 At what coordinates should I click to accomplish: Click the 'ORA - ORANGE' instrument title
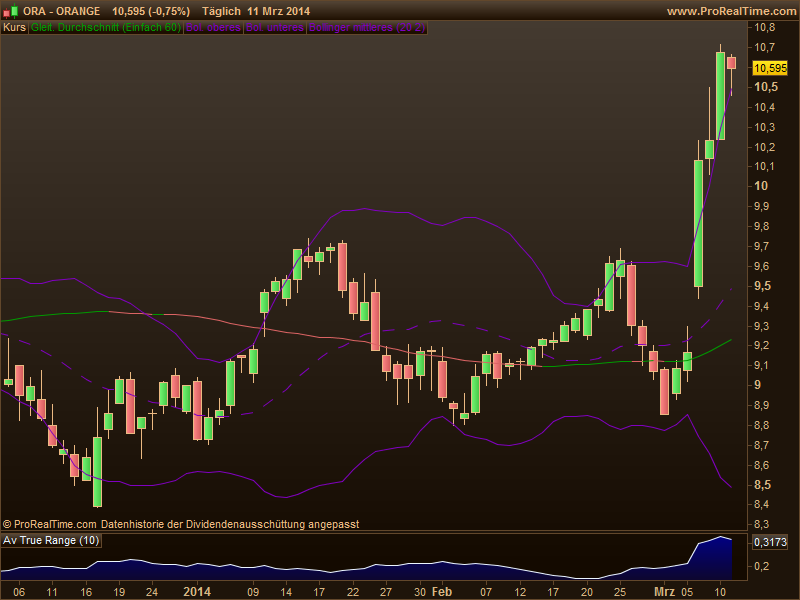(x=61, y=11)
